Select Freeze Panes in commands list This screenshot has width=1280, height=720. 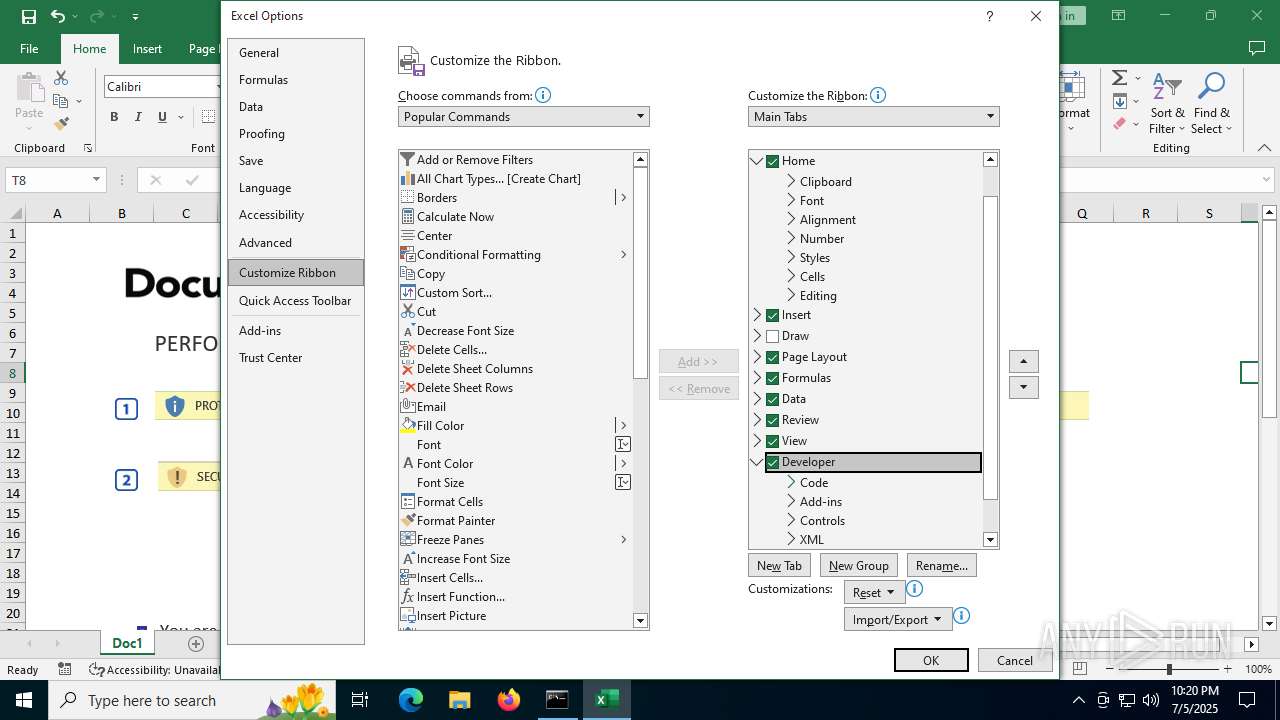[515, 540]
